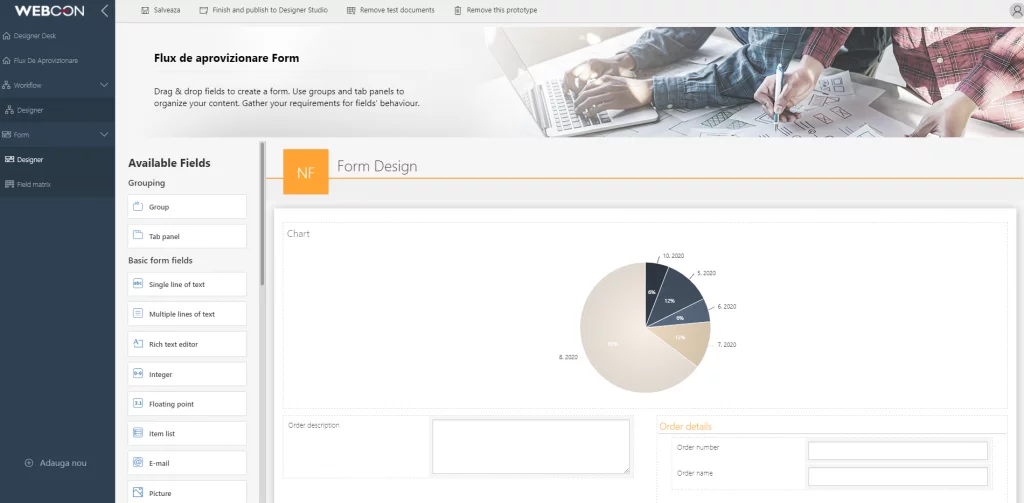This screenshot has width=1024, height=503.
Task: Click the Order details group header
Action: point(685,426)
